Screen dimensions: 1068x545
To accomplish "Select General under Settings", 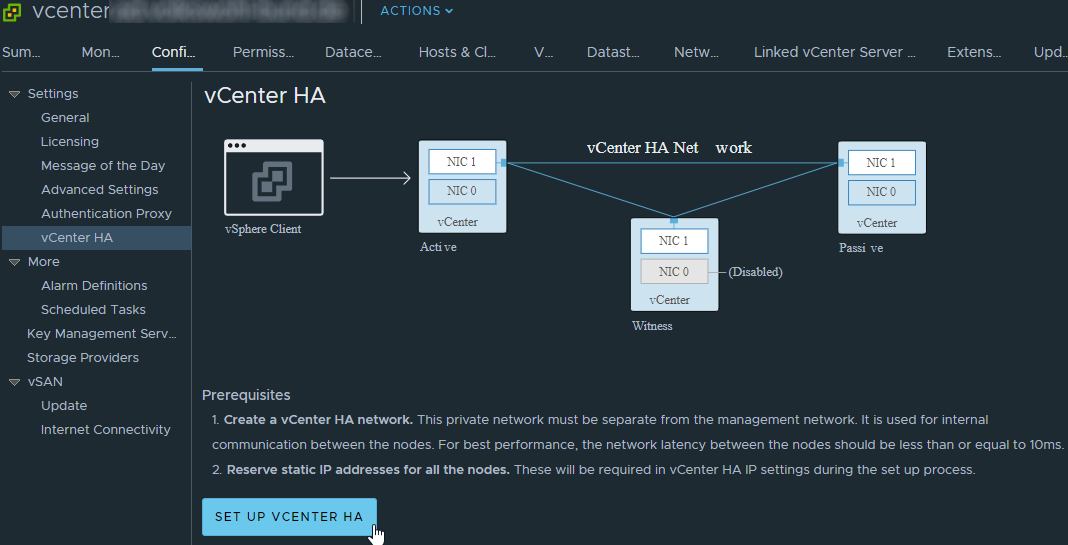I will [x=65, y=118].
